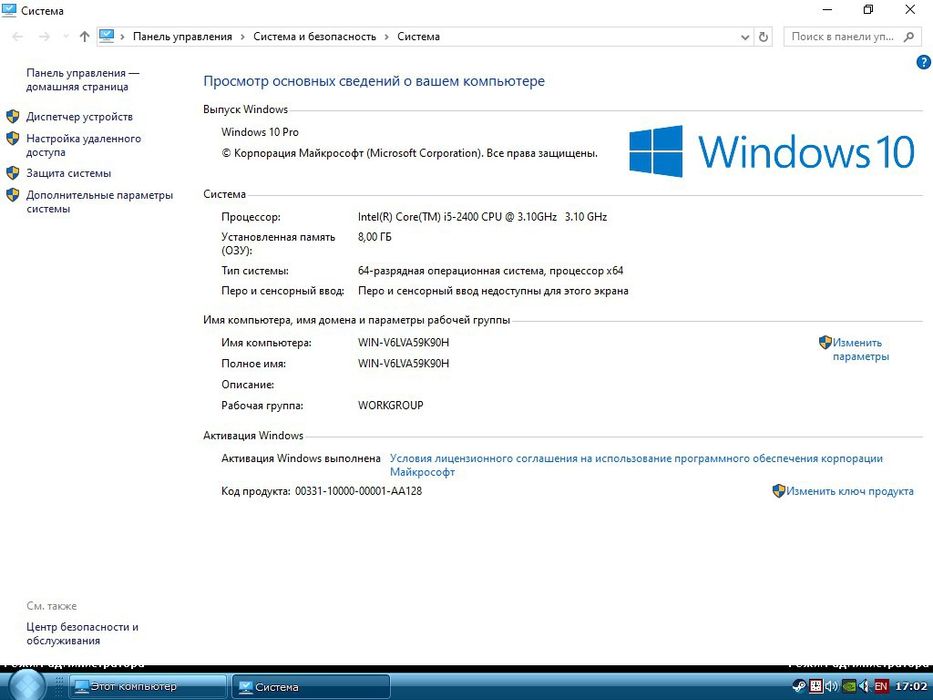Click the clock-calendar tray icon beside Steam

coord(816,686)
